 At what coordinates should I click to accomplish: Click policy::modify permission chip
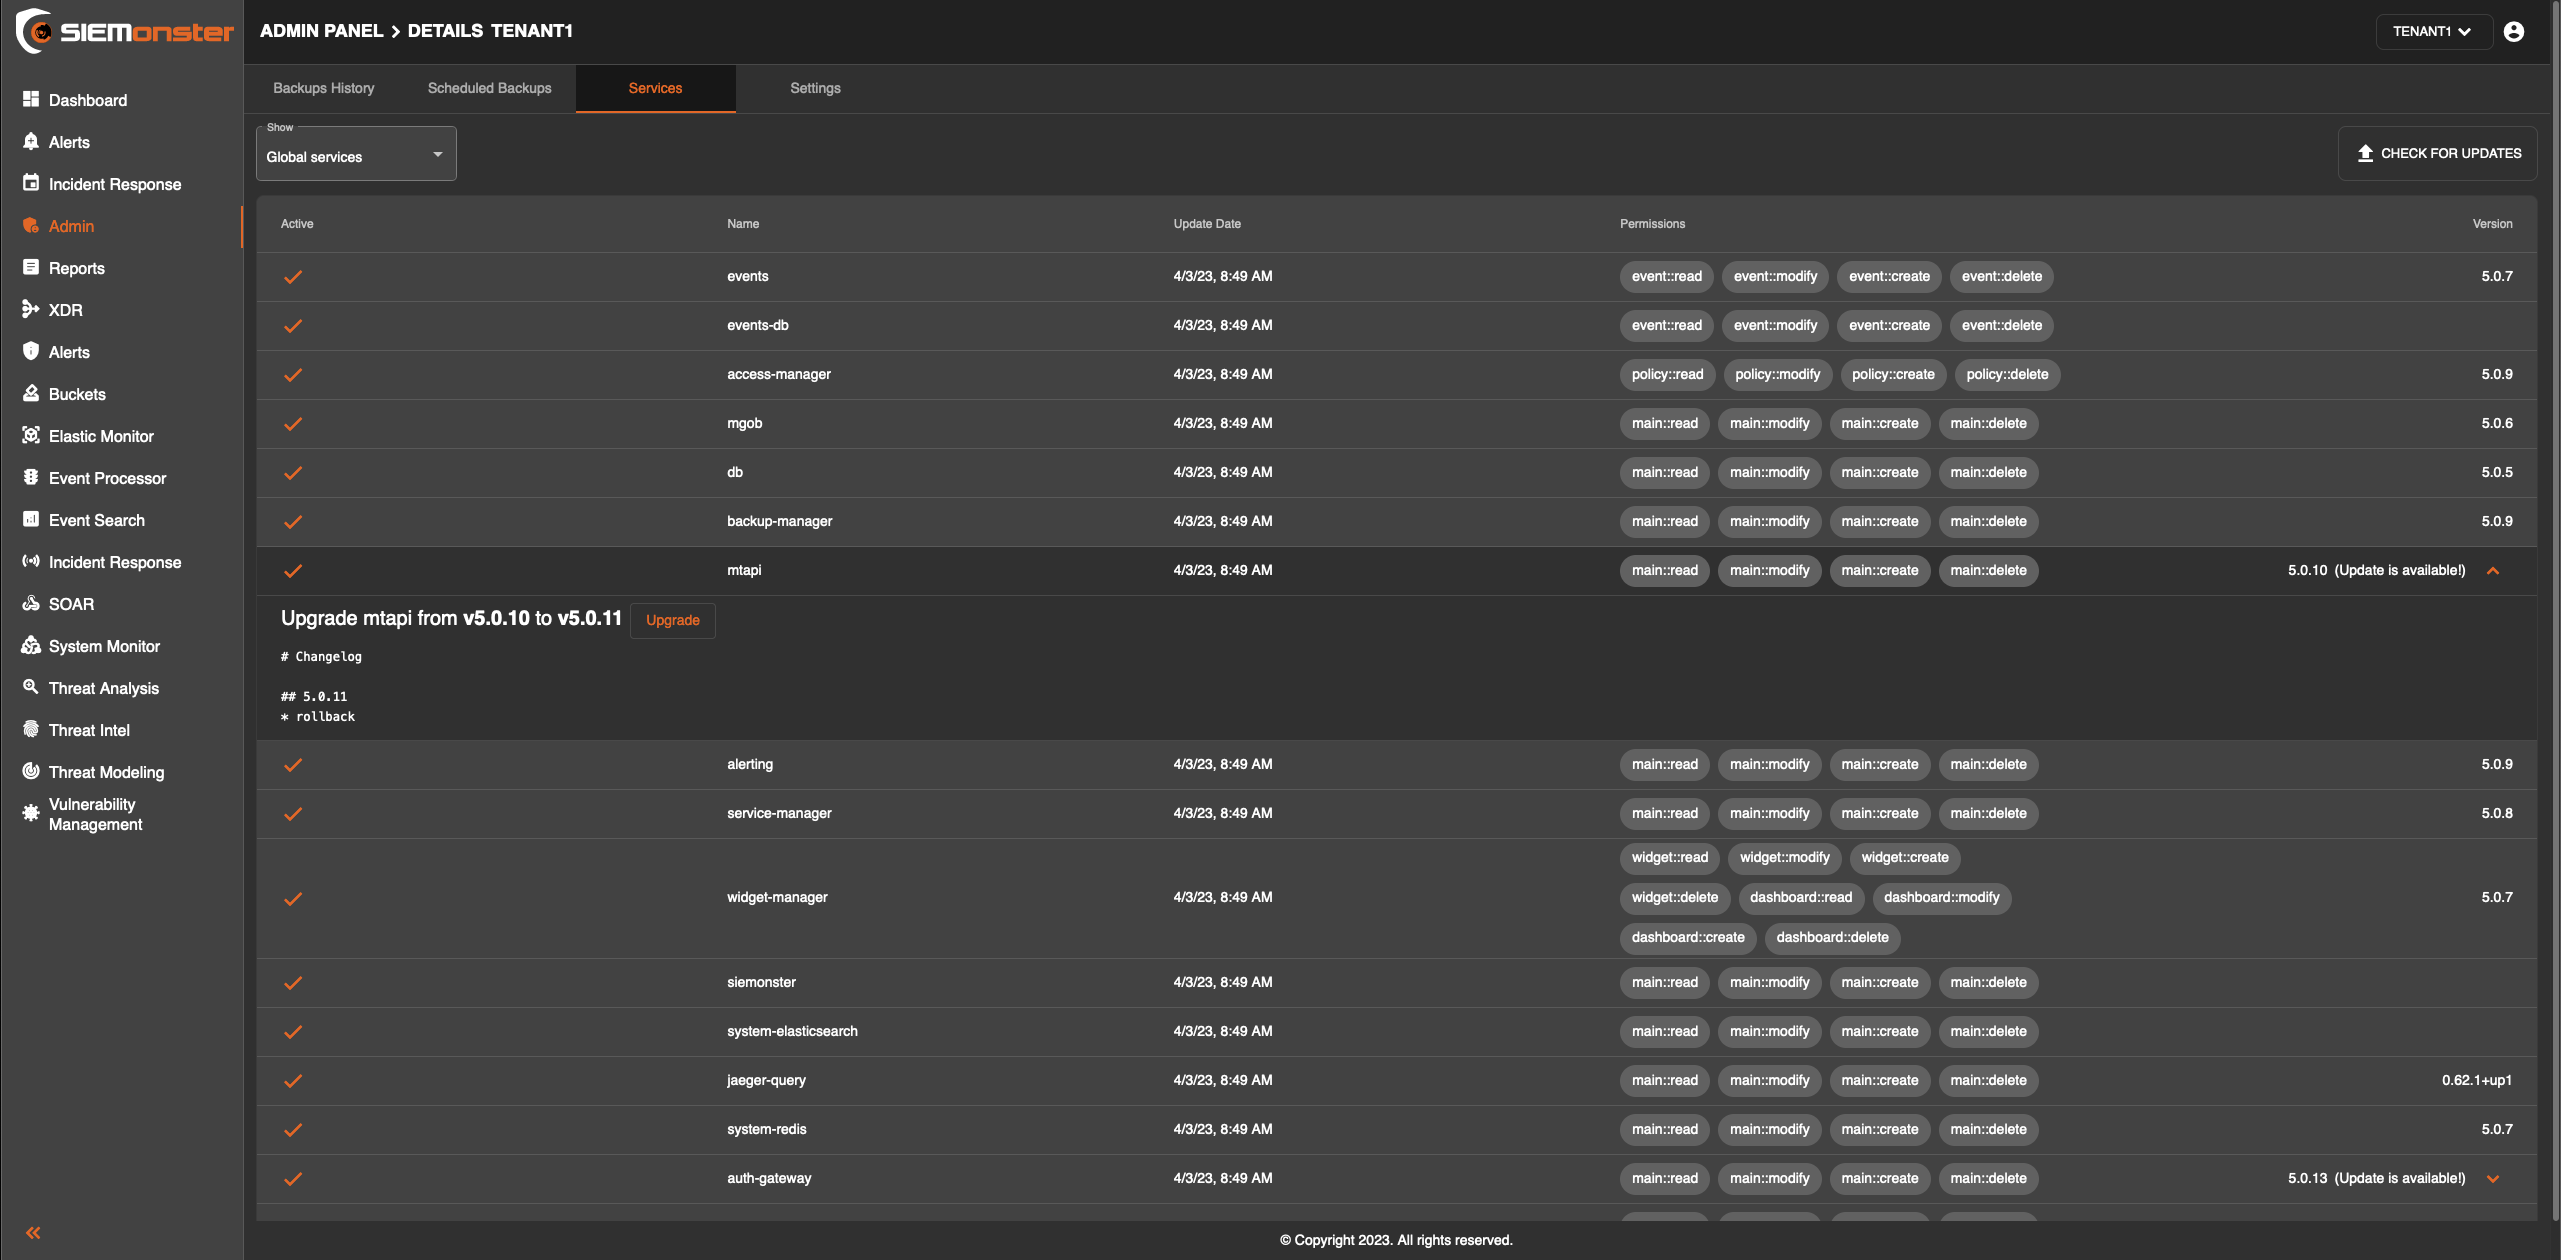pos(1778,375)
